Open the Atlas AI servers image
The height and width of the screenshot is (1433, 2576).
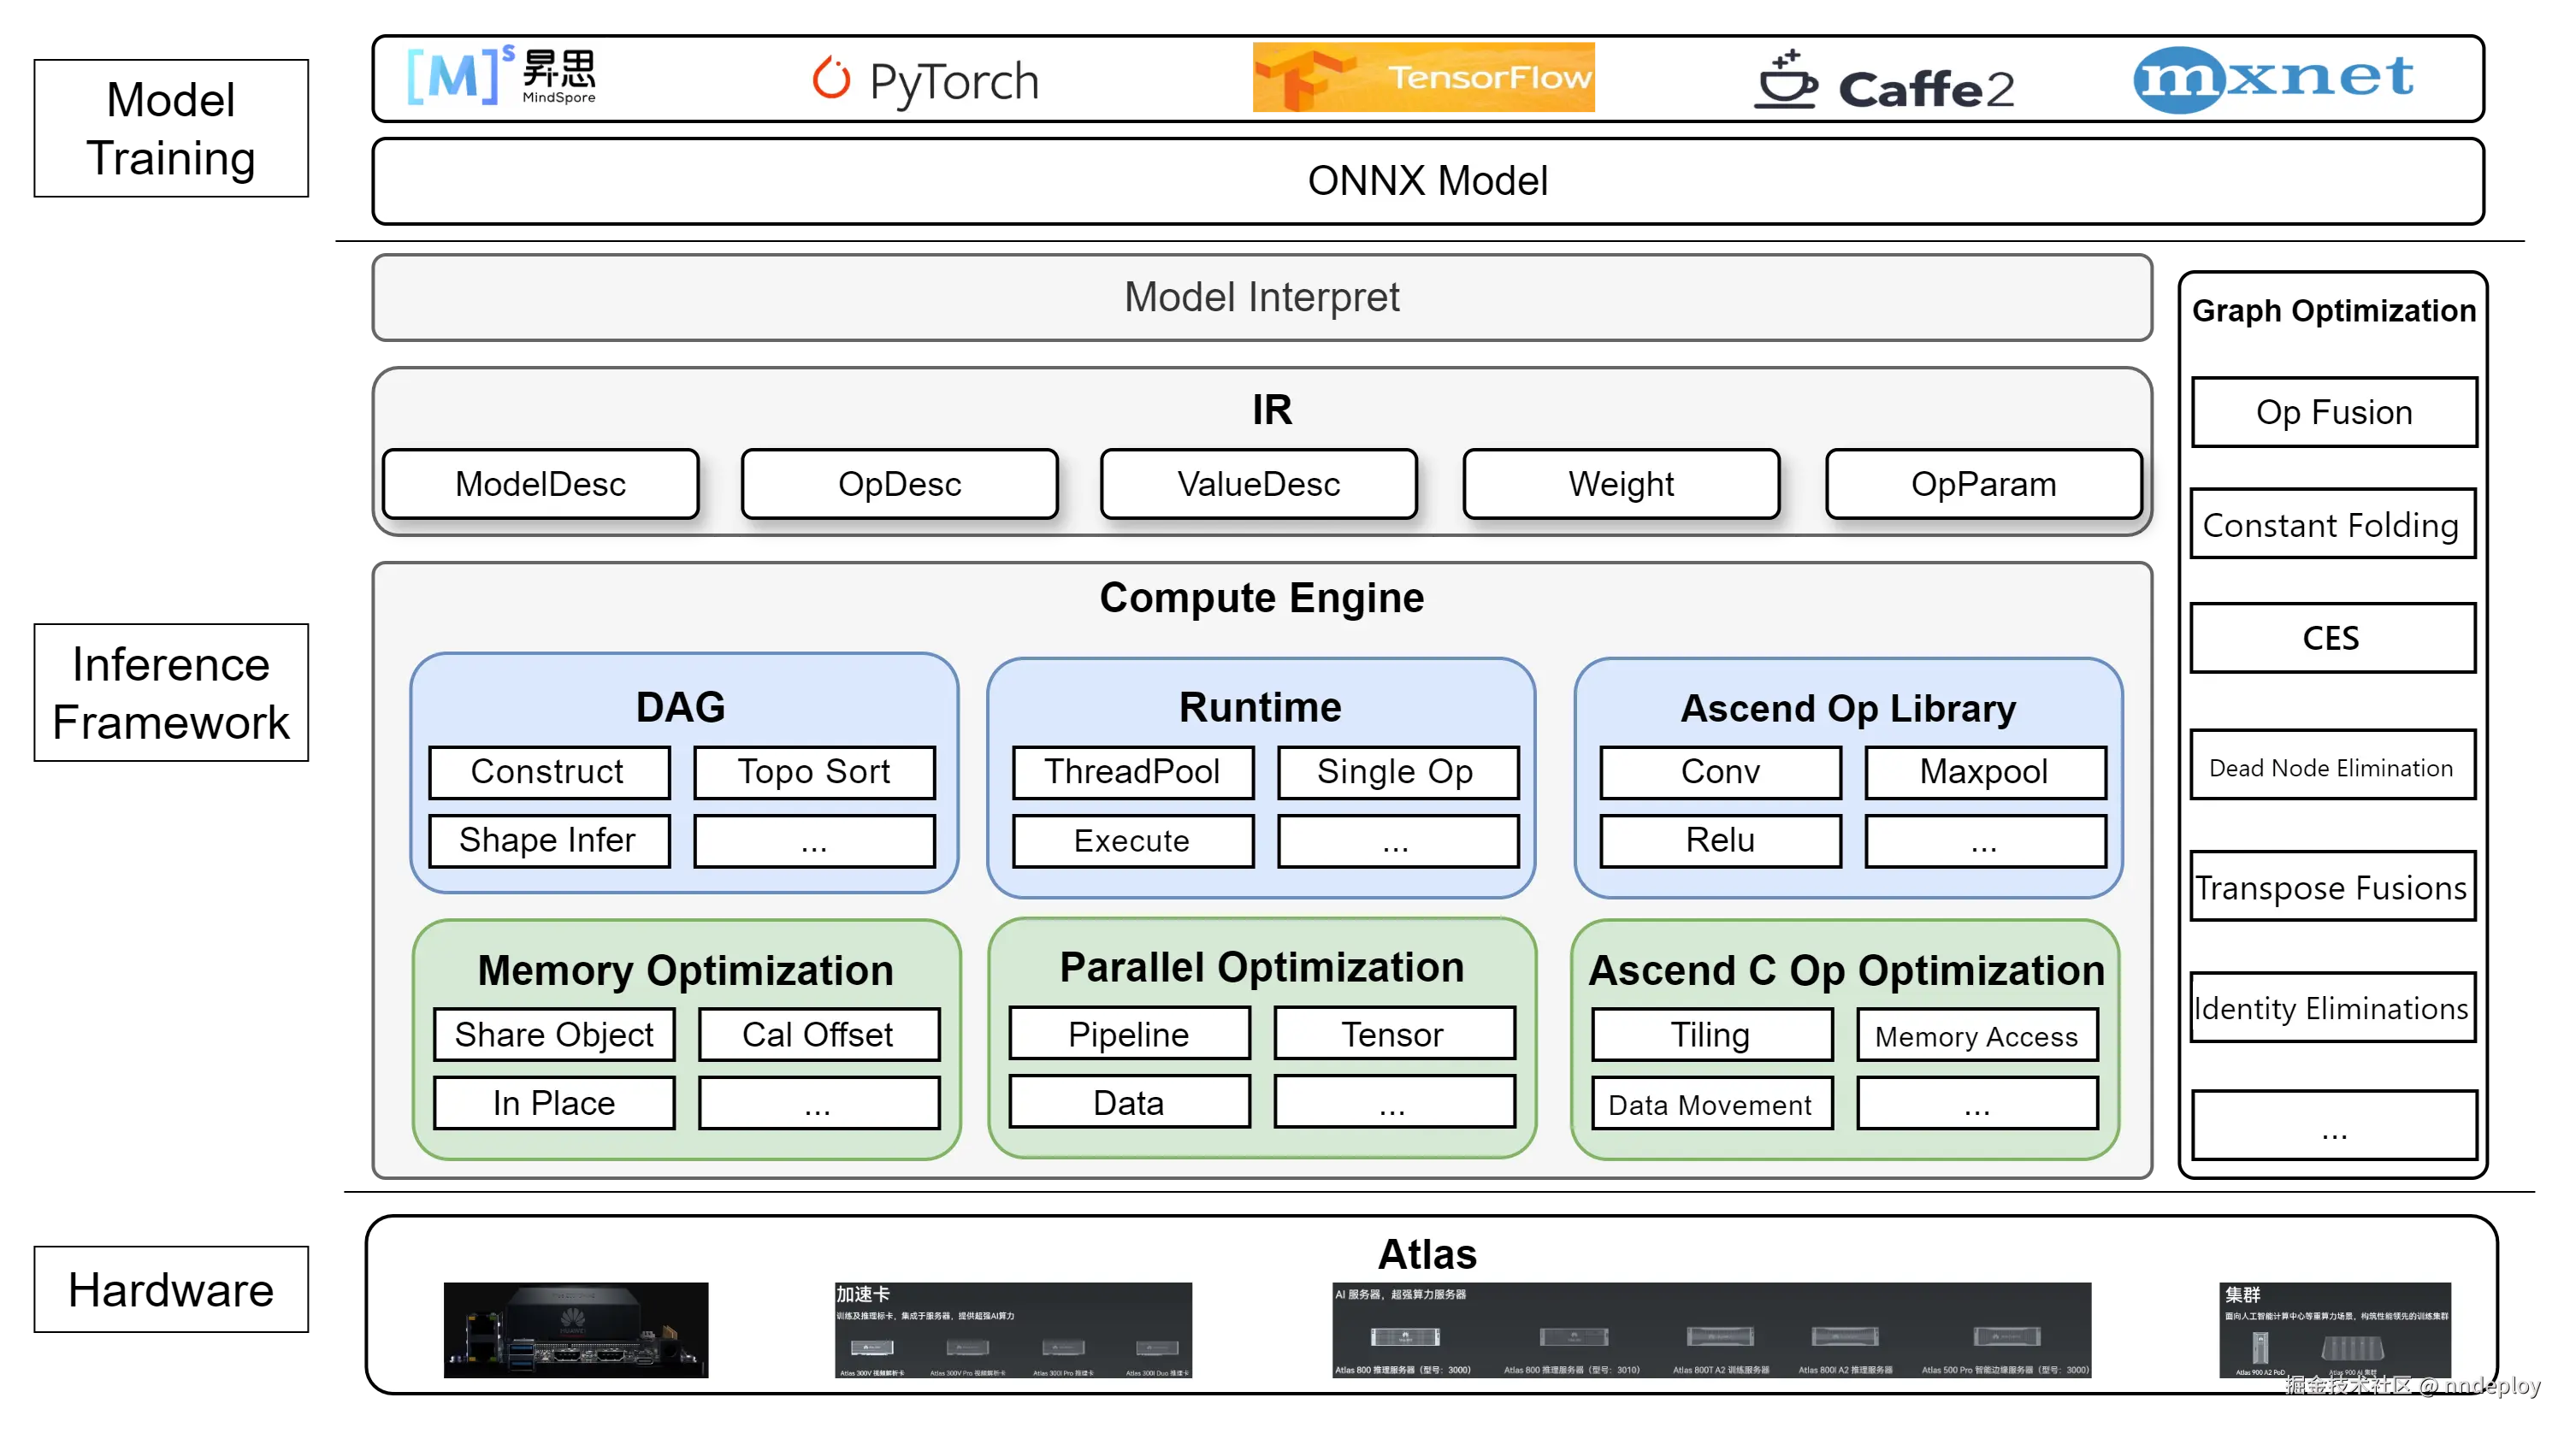click(x=1711, y=1329)
